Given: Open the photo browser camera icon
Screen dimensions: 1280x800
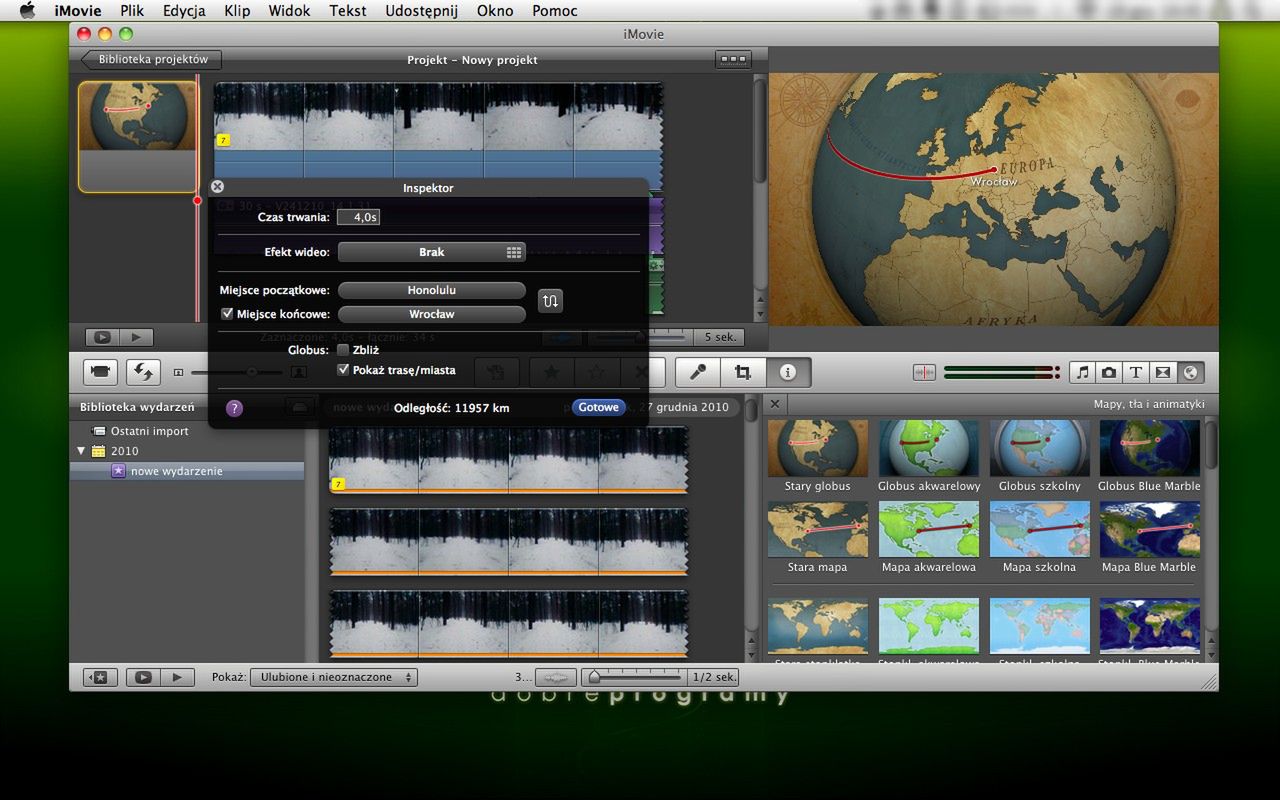Looking at the screenshot, I should (1109, 372).
